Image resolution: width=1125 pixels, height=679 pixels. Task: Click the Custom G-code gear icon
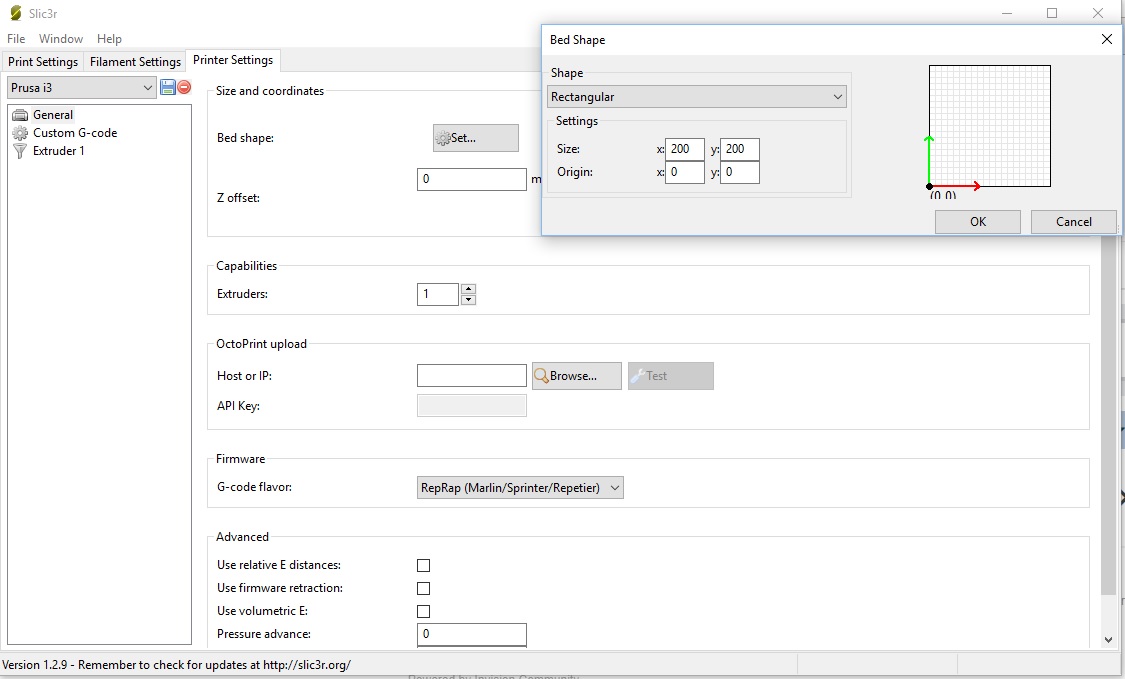coord(20,133)
